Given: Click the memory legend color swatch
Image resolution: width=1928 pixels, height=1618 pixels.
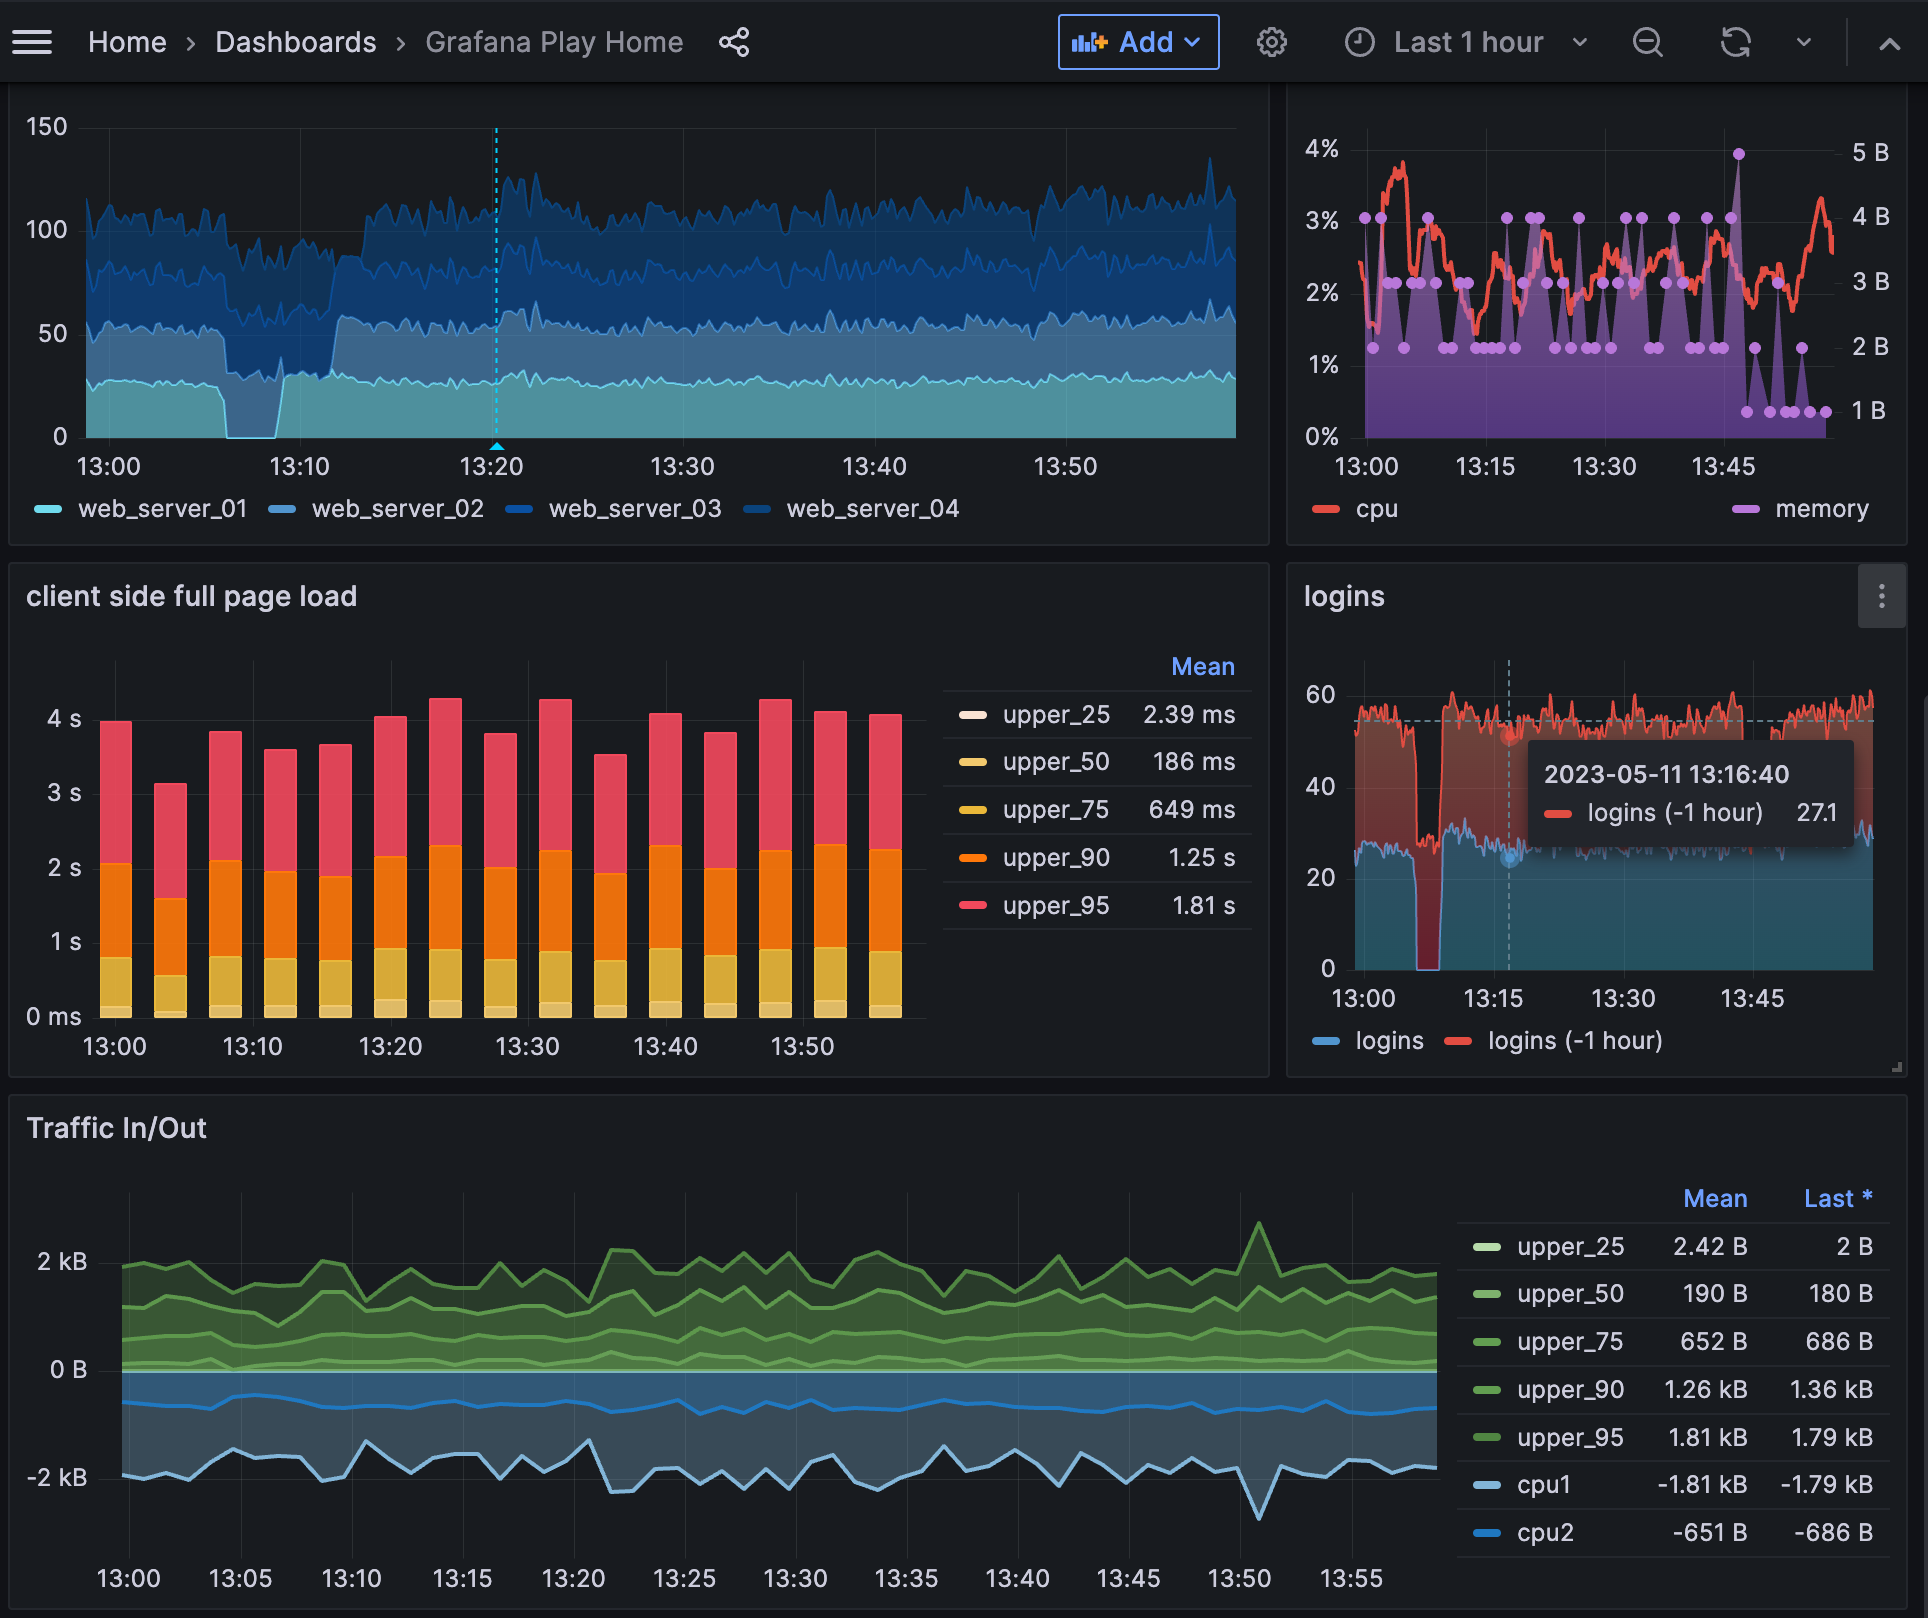Looking at the screenshot, I should tap(1745, 508).
